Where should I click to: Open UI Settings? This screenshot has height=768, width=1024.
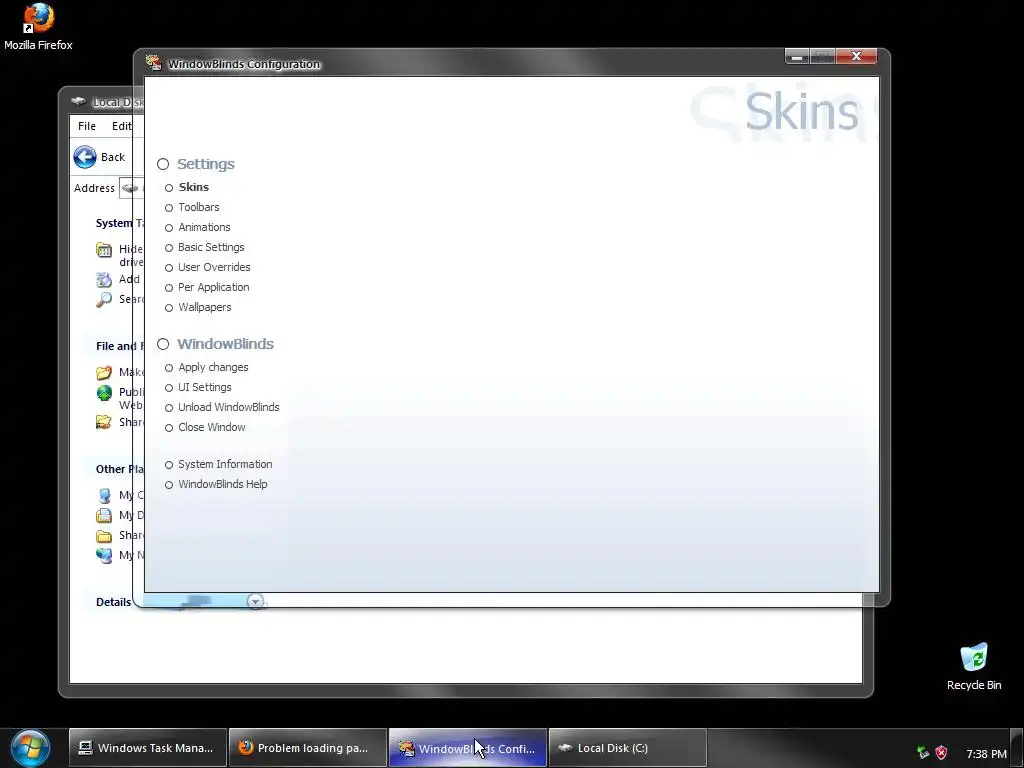pos(204,387)
